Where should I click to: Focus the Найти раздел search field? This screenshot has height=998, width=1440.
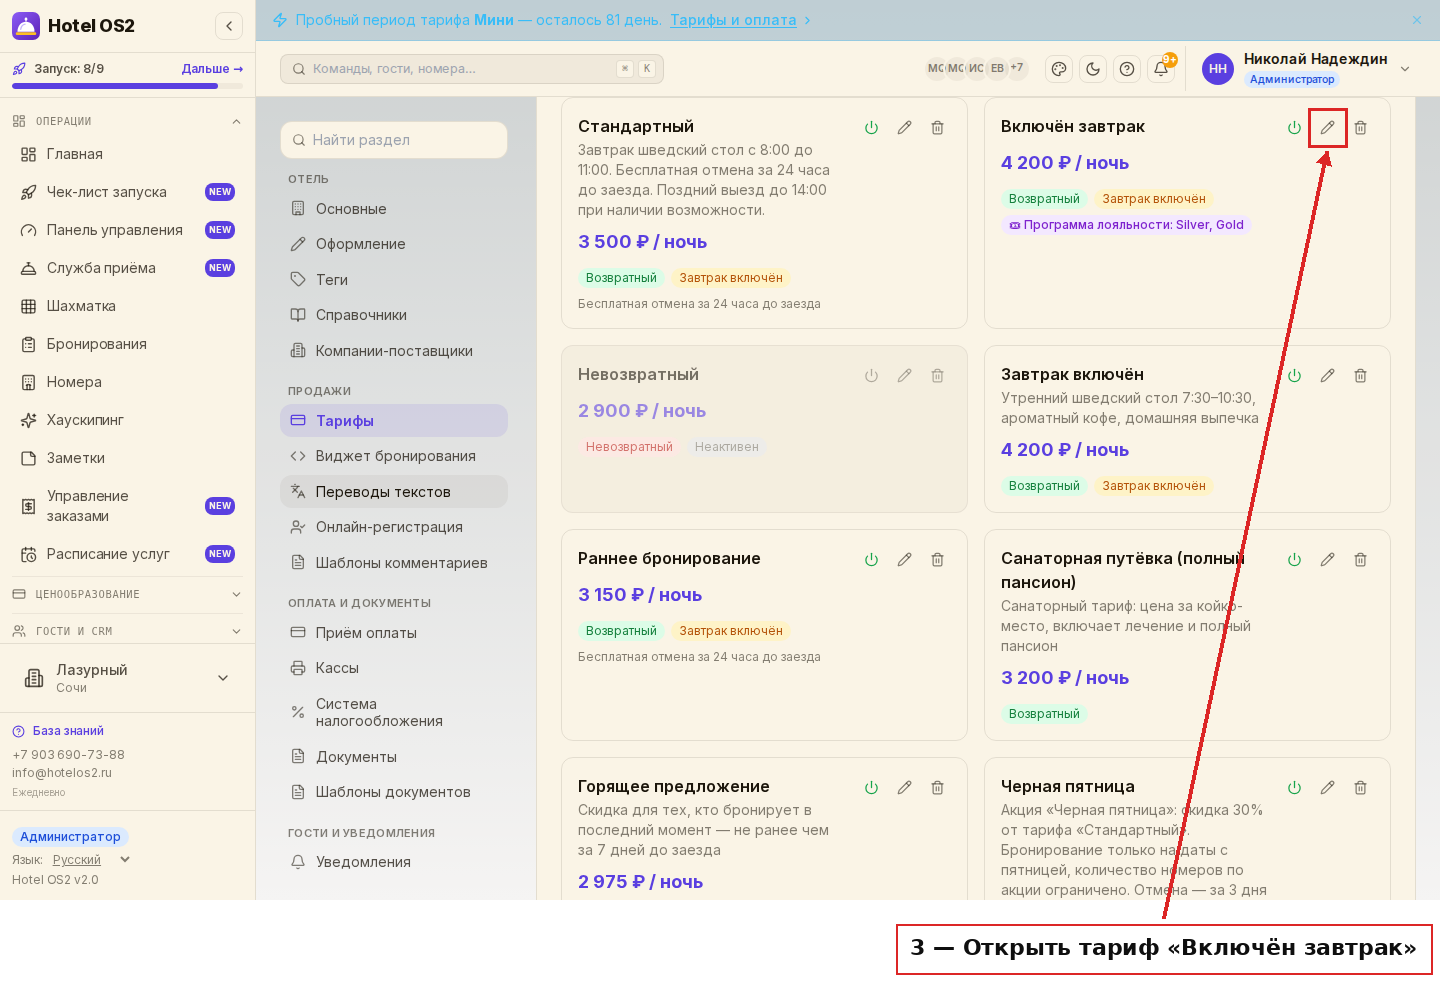pyautogui.click(x=394, y=140)
